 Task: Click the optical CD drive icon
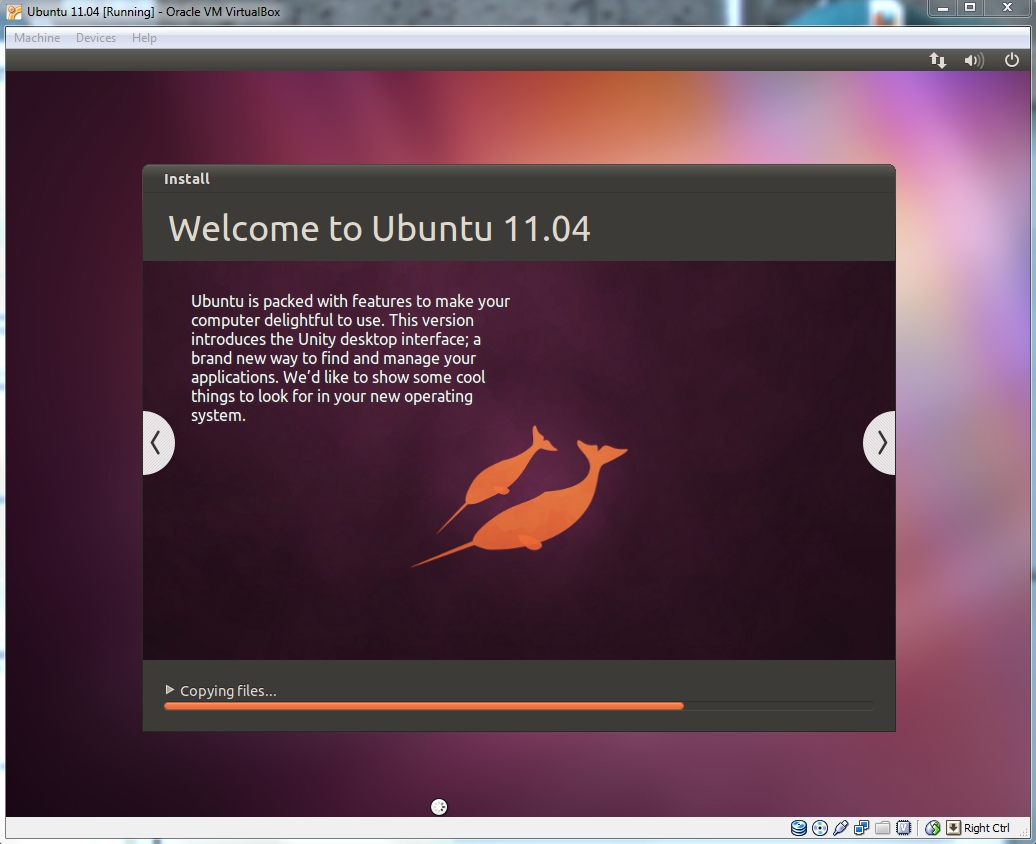coord(820,827)
